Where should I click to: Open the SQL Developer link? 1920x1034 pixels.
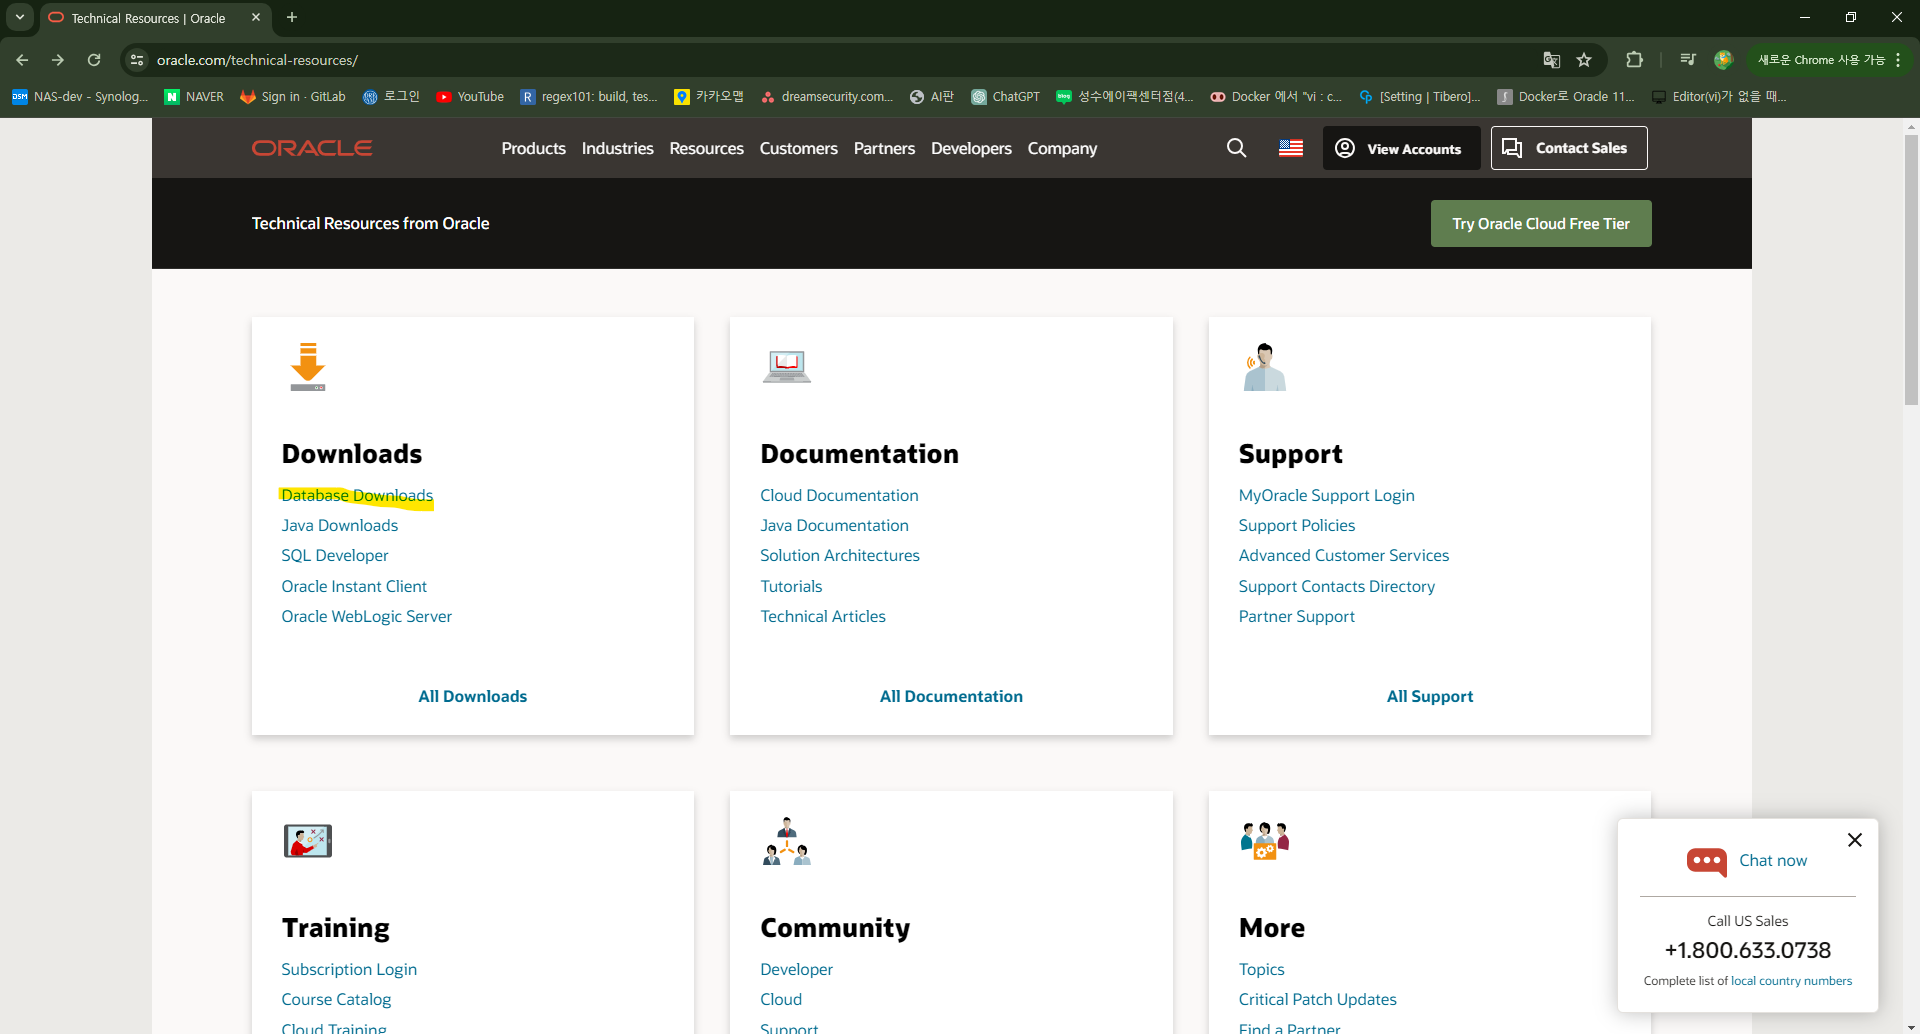(x=335, y=555)
